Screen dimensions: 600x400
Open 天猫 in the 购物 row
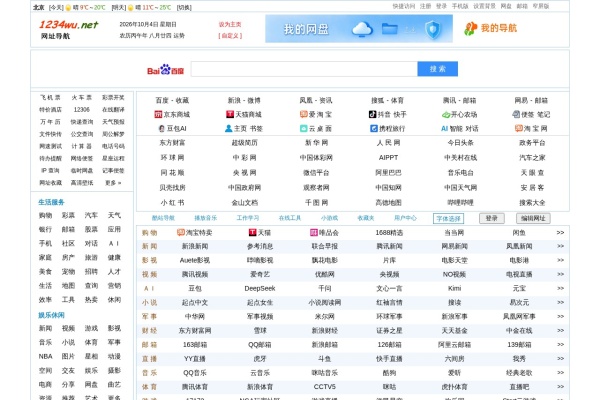260,233
